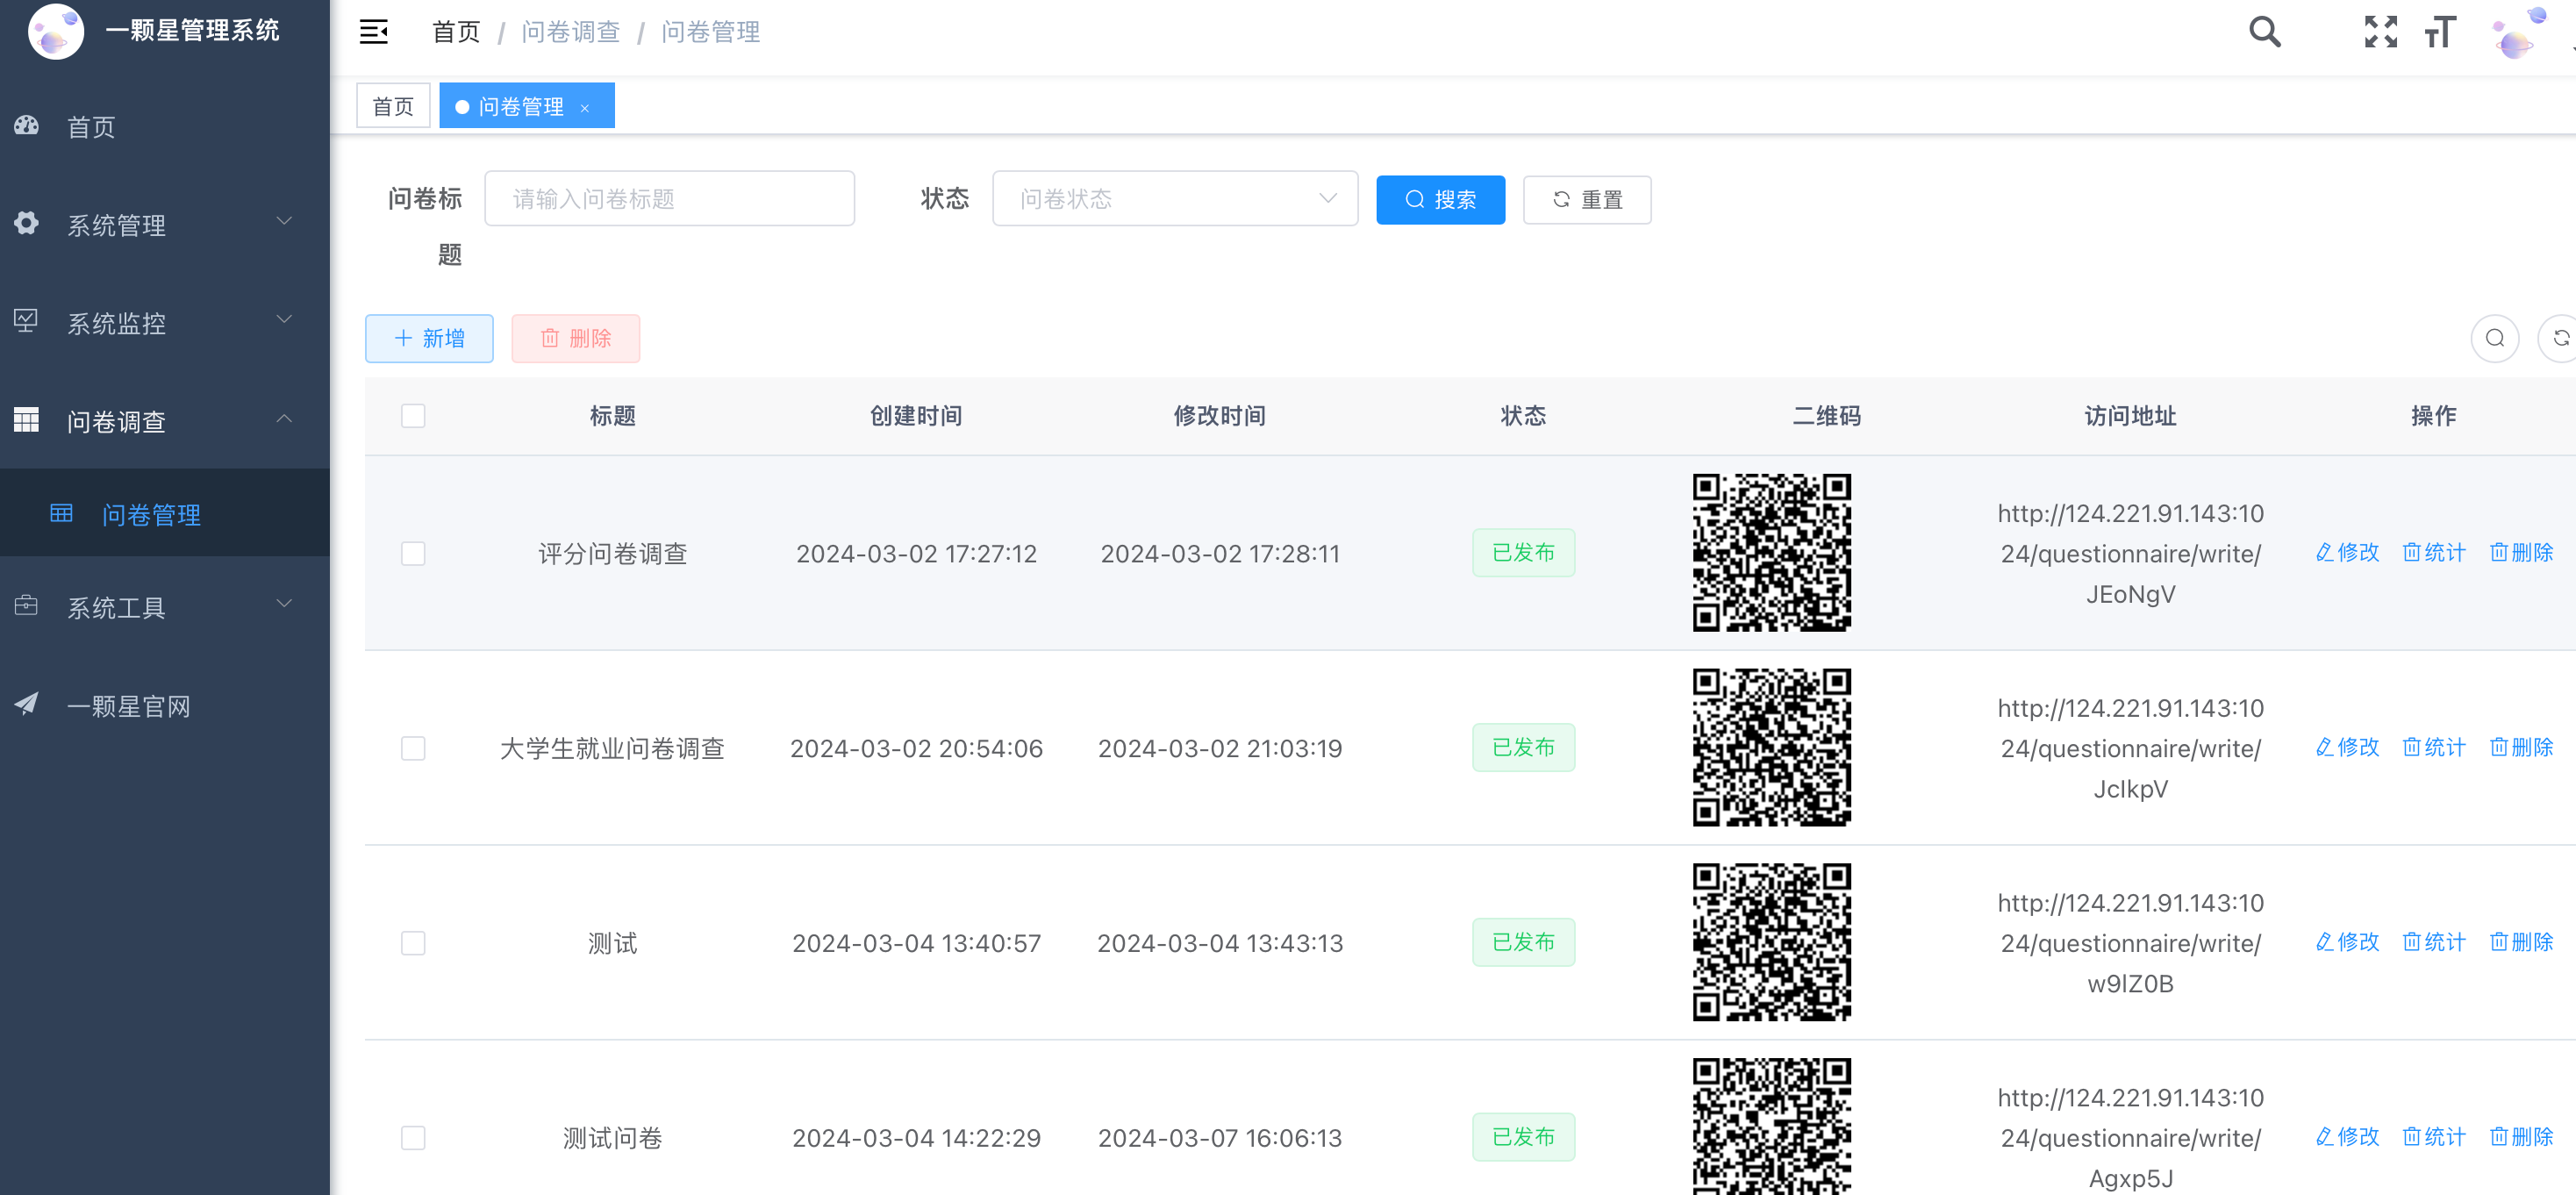The height and width of the screenshot is (1195, 2576).
Task: Switch to the 首页 tab
Action: pyautogui.click(x=393, y=106)
